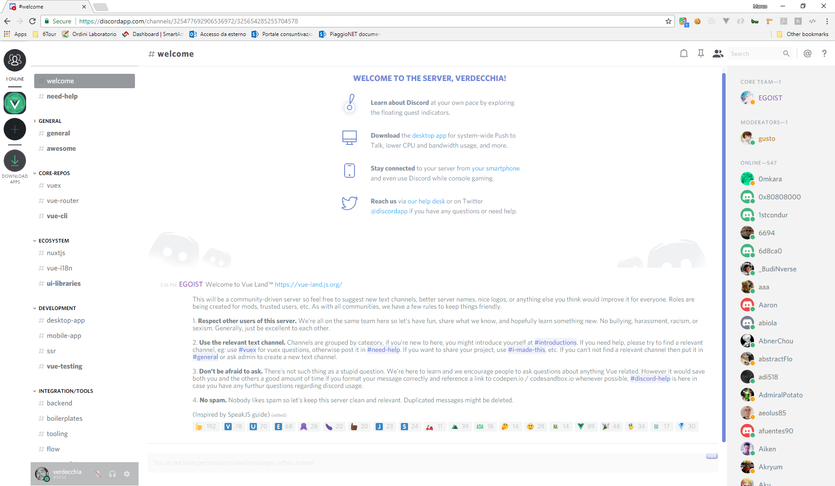The image size is (835, 486).
Task: Reload the page in Chrome
Action: pyautogui.click(x=32, y=21)
